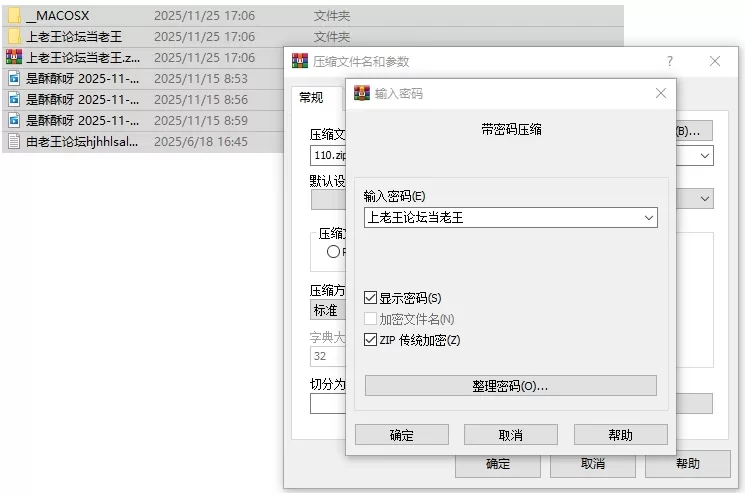Select the 上老王论坛当老王.z... archive icon
Viewport: 745px width, 495px height.
[x=14, y=57]
